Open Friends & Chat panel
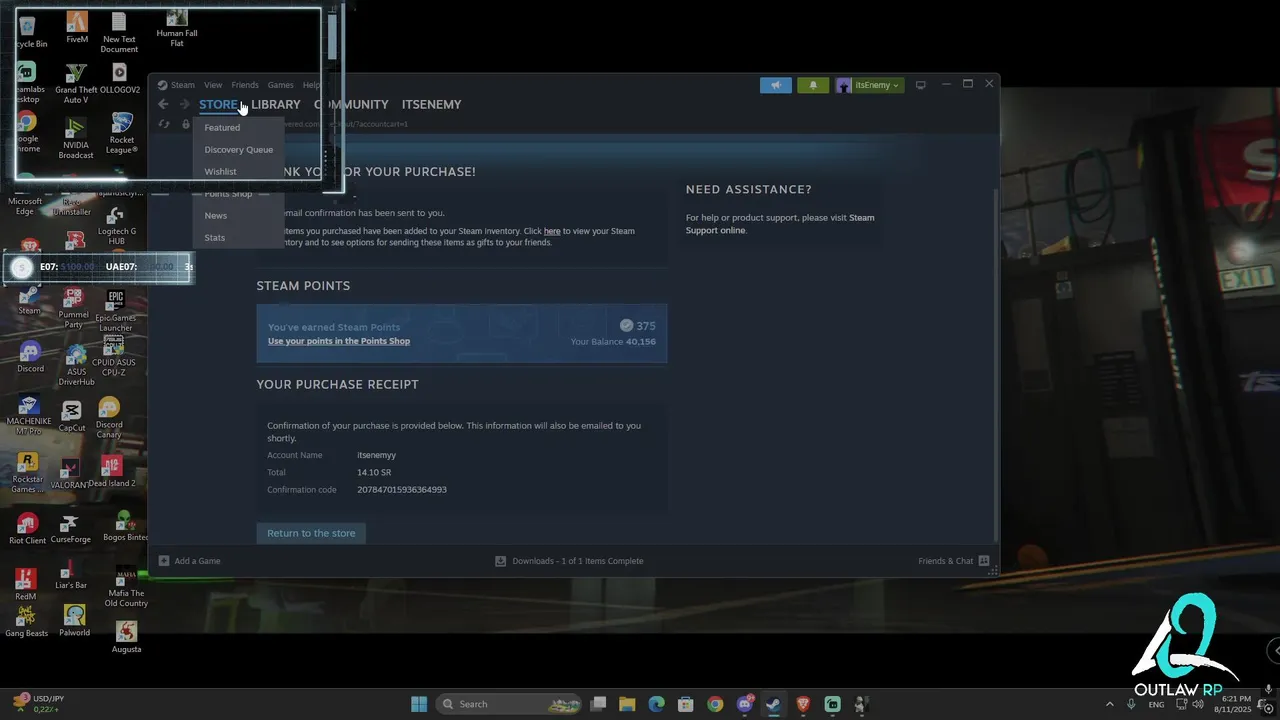 pos(954,561)
